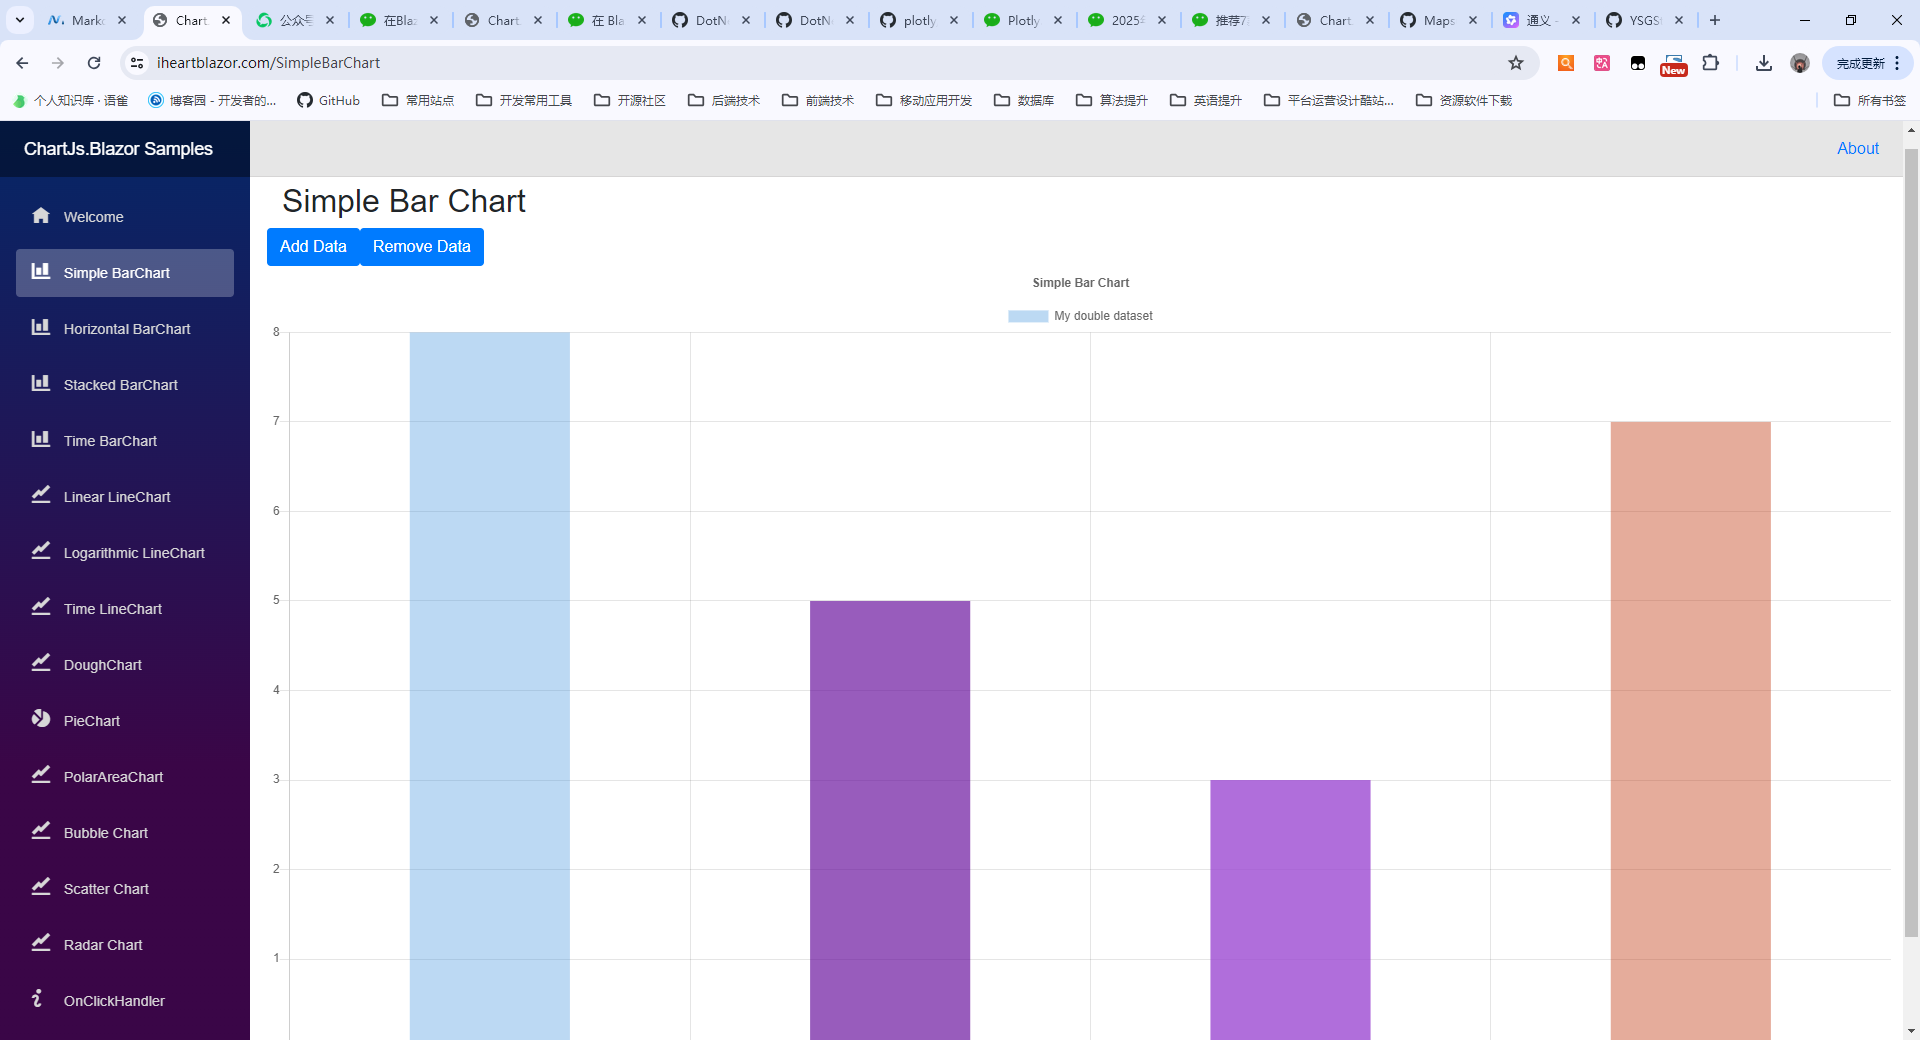Expand the tab search dropdown arrow
Screen dimensions: 1920x1040
point(20,20)
